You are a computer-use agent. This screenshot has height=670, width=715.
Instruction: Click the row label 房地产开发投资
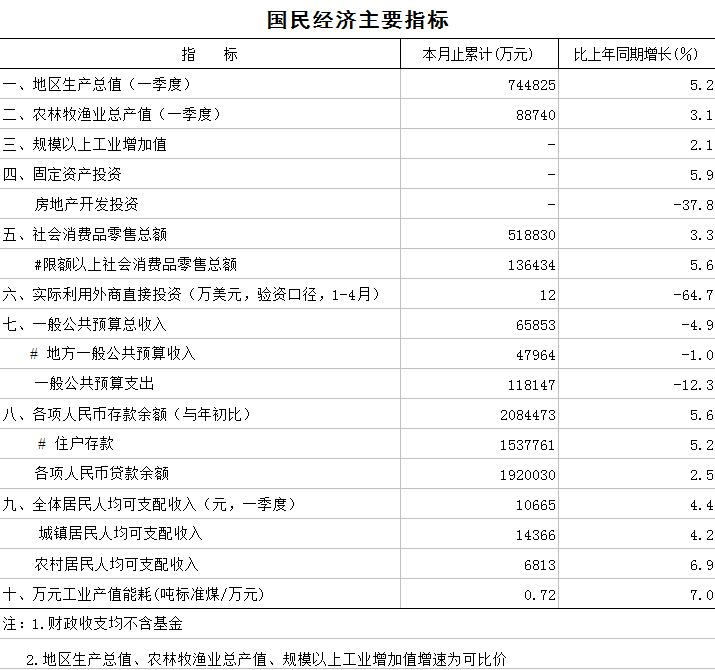86,204
